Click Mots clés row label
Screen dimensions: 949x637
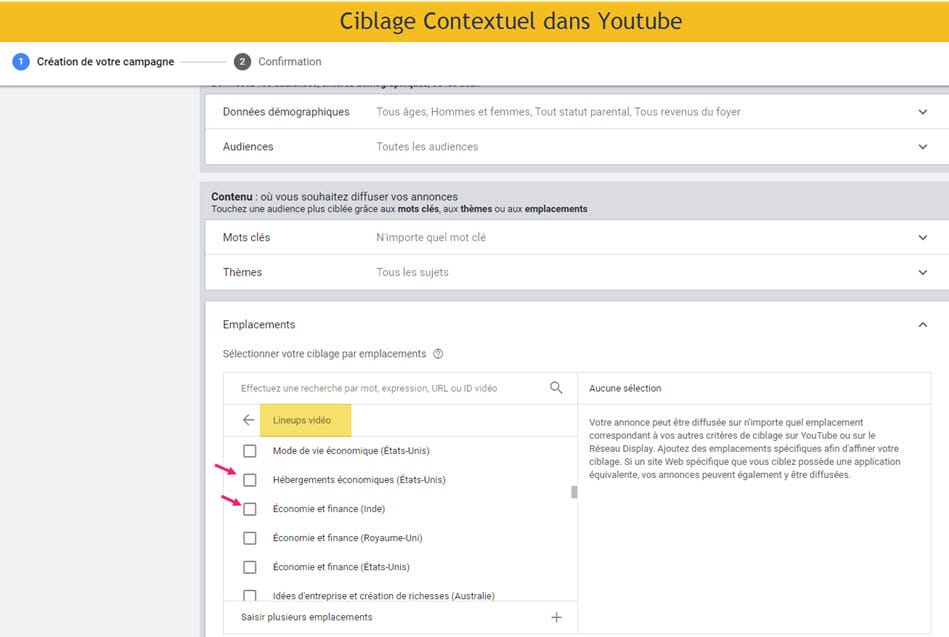point(246,237)
